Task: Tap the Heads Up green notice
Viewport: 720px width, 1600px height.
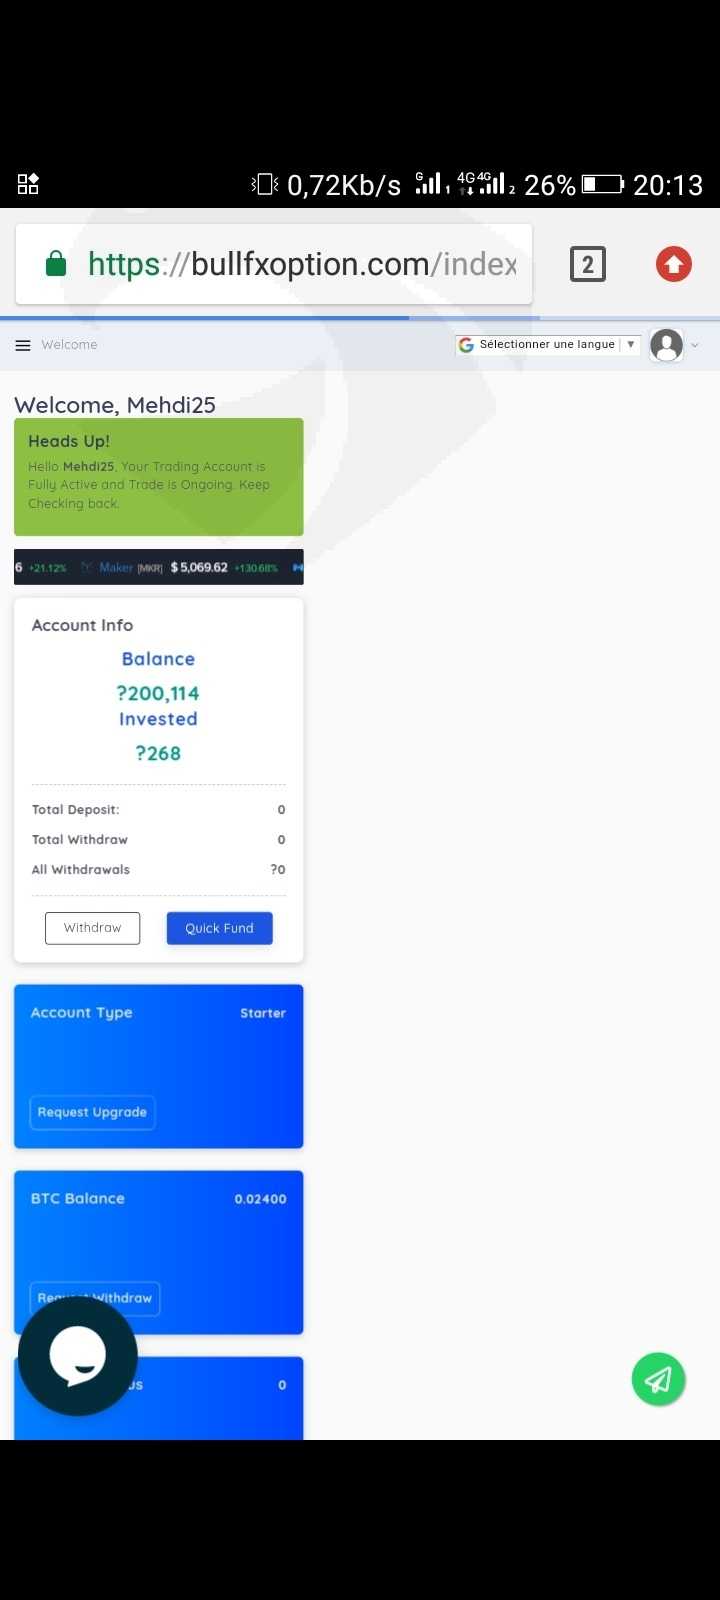Action: click(x=158, y=477)
